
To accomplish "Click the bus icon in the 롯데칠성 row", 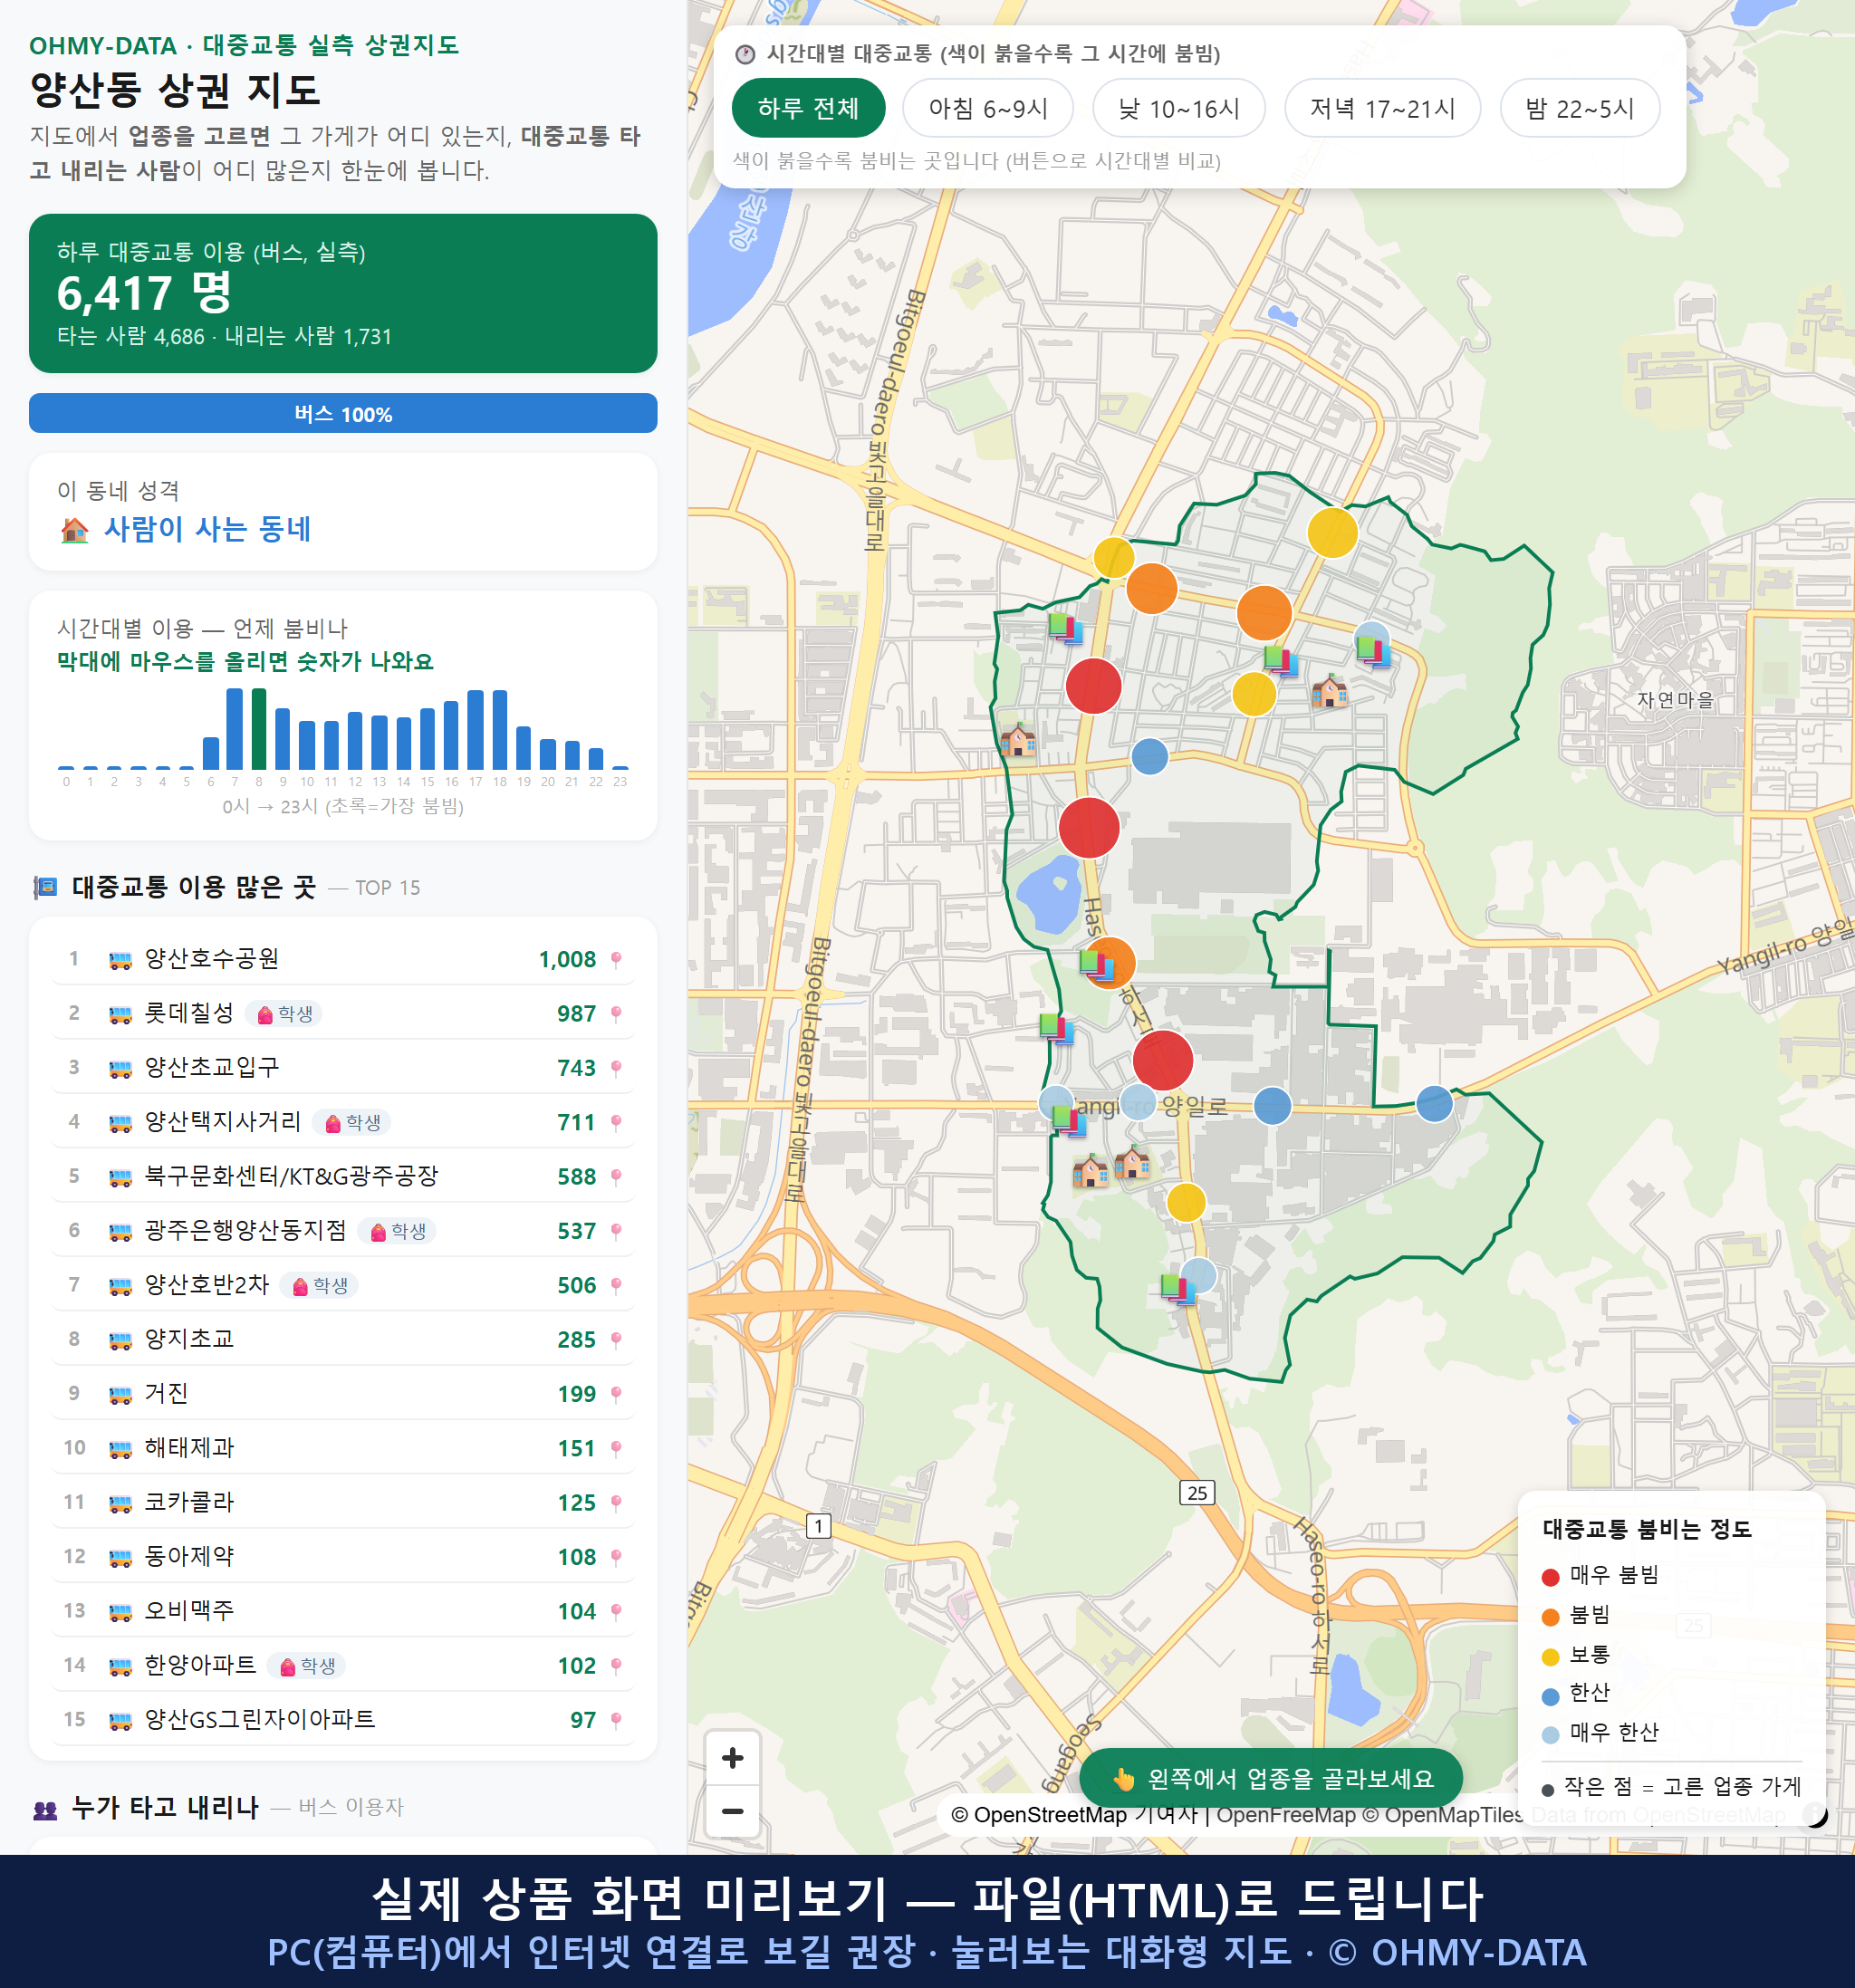I will pos(120,1014).
